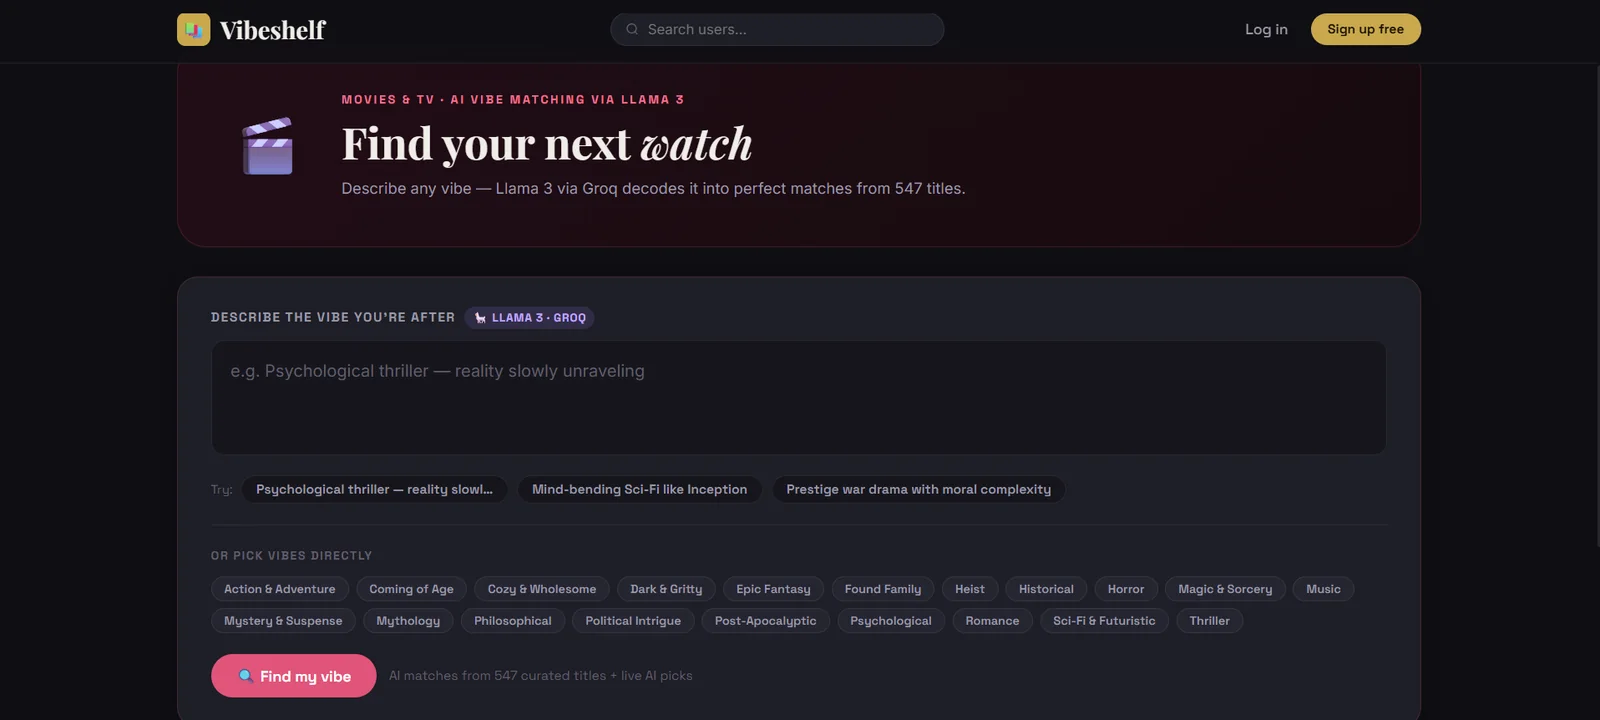Open the Log in link
Image resolution: width=1600 pixels, height=720 pixels.
(x=1266, y=30)
